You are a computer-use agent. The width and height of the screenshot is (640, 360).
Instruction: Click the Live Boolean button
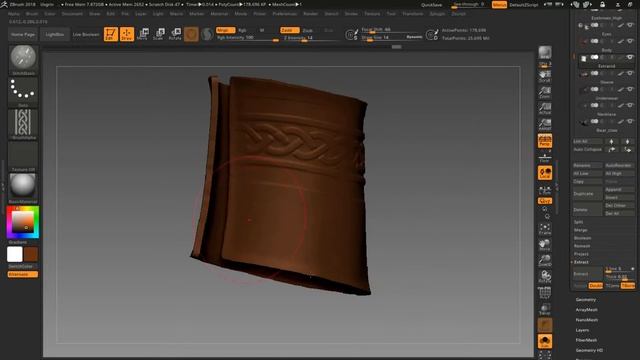[x=86, y=34]
